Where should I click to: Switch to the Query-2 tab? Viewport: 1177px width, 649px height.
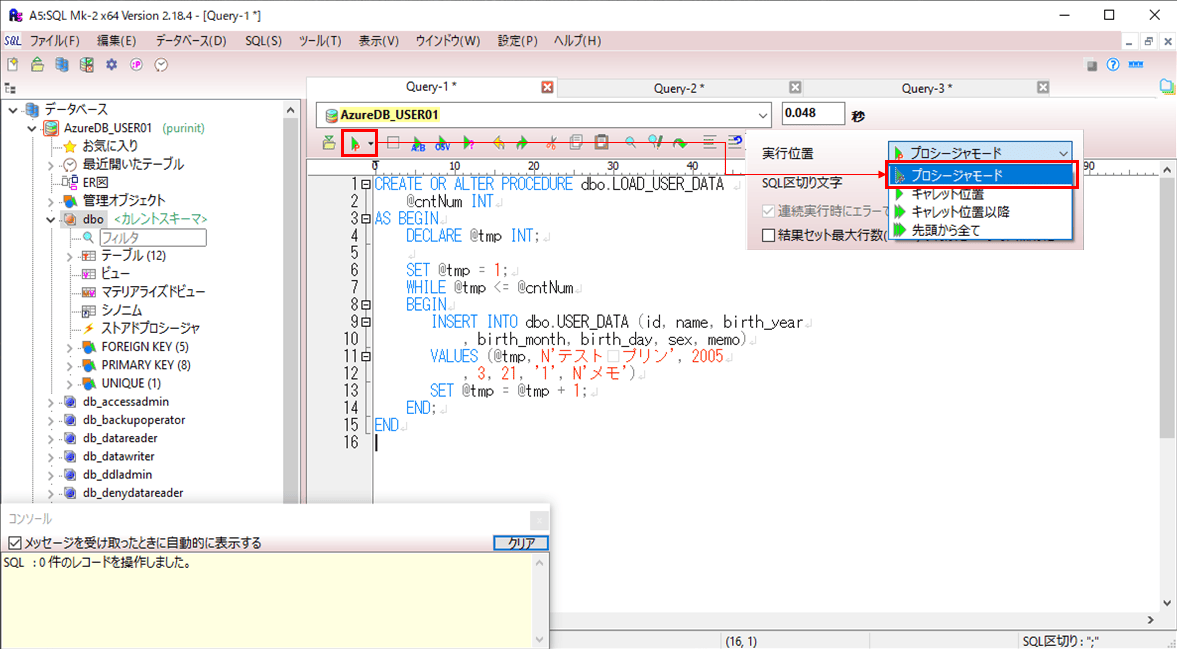[679, 88]
